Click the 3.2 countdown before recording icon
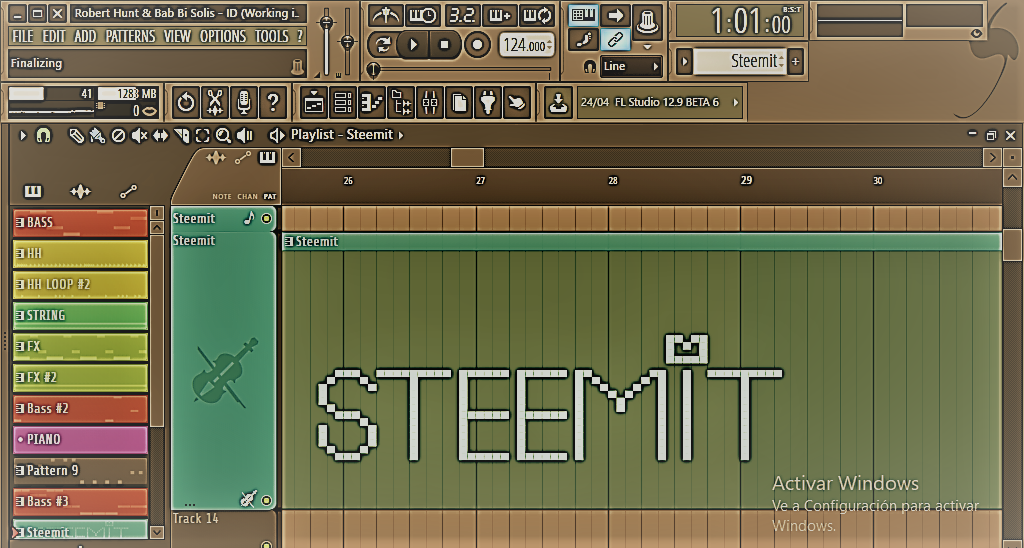The image size is (1024, 548). 462,16
